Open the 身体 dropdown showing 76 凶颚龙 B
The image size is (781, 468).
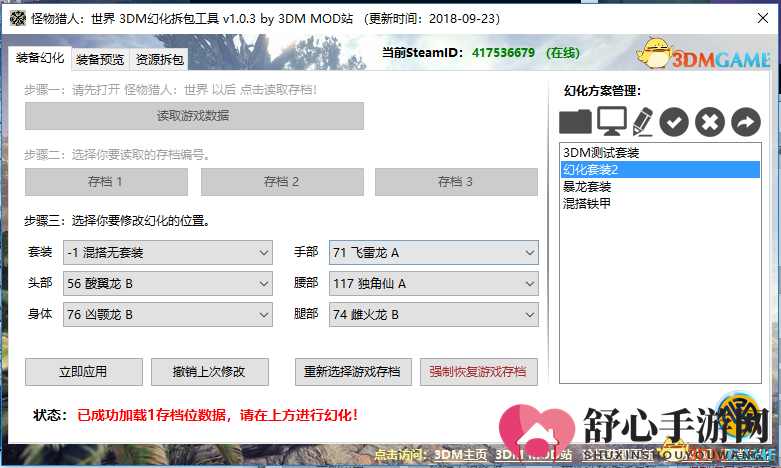[x=168, y=315]
